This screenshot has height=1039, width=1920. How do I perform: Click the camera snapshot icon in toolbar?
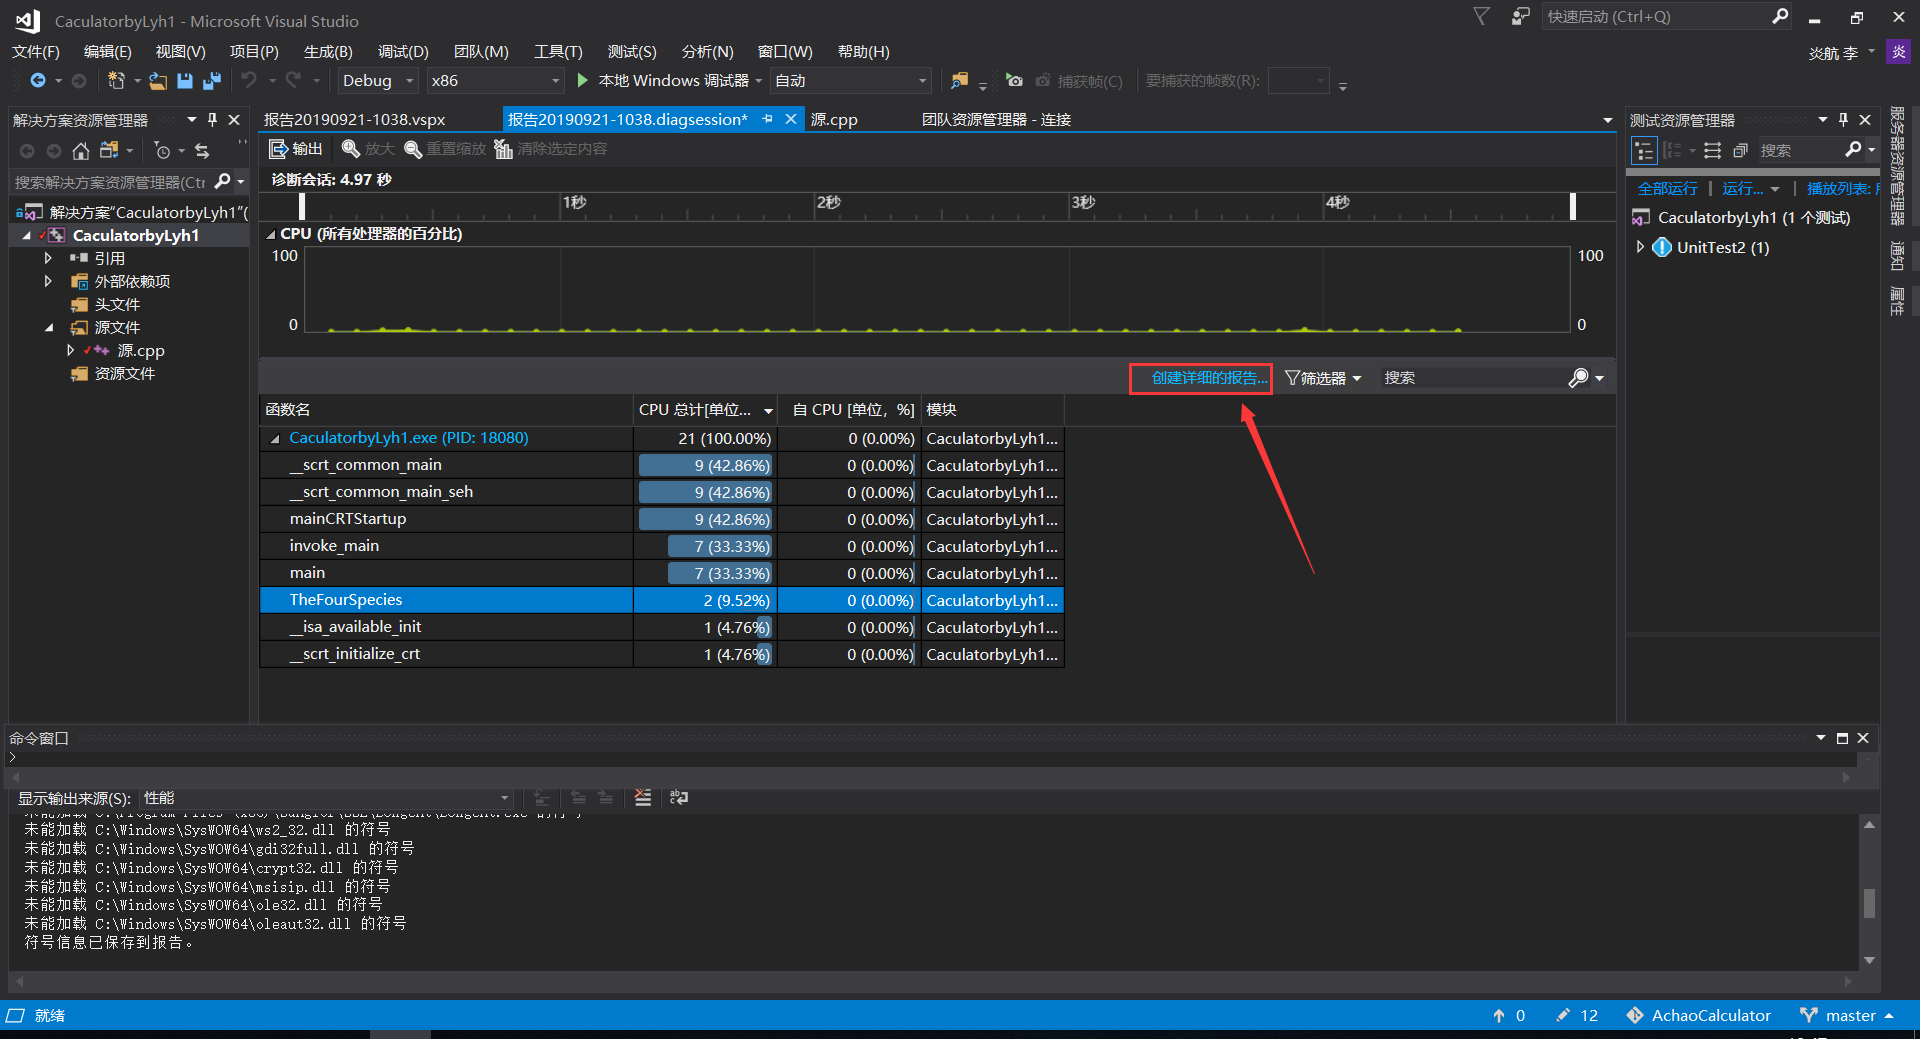coord(1014,81)
